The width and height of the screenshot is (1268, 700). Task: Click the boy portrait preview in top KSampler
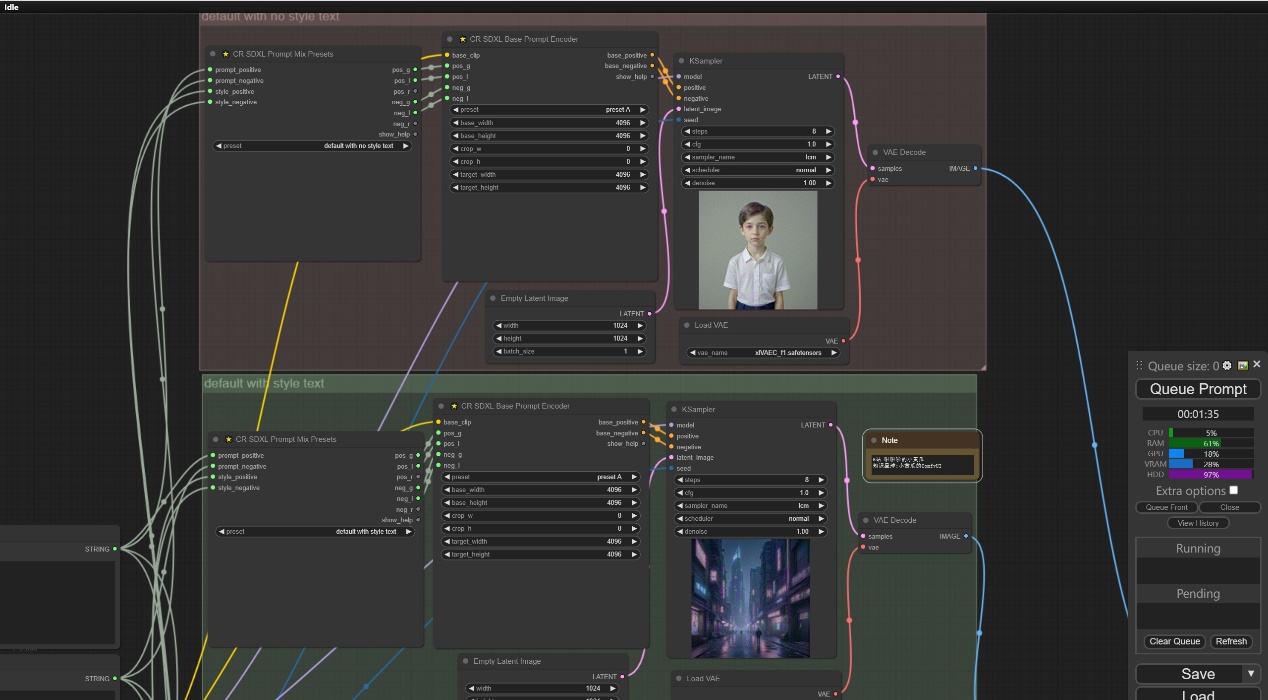tap(758, 249)
